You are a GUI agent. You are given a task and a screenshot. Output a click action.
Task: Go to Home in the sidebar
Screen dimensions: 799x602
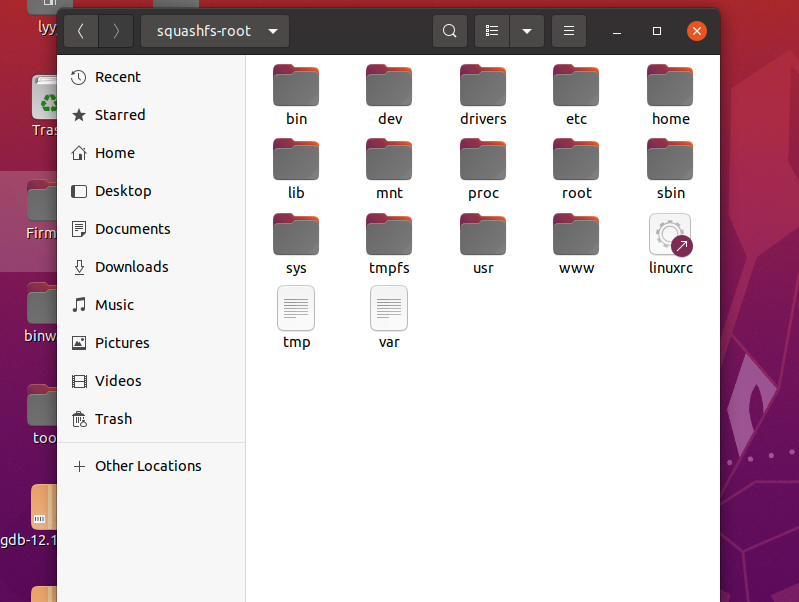click(x=151, y=153)
